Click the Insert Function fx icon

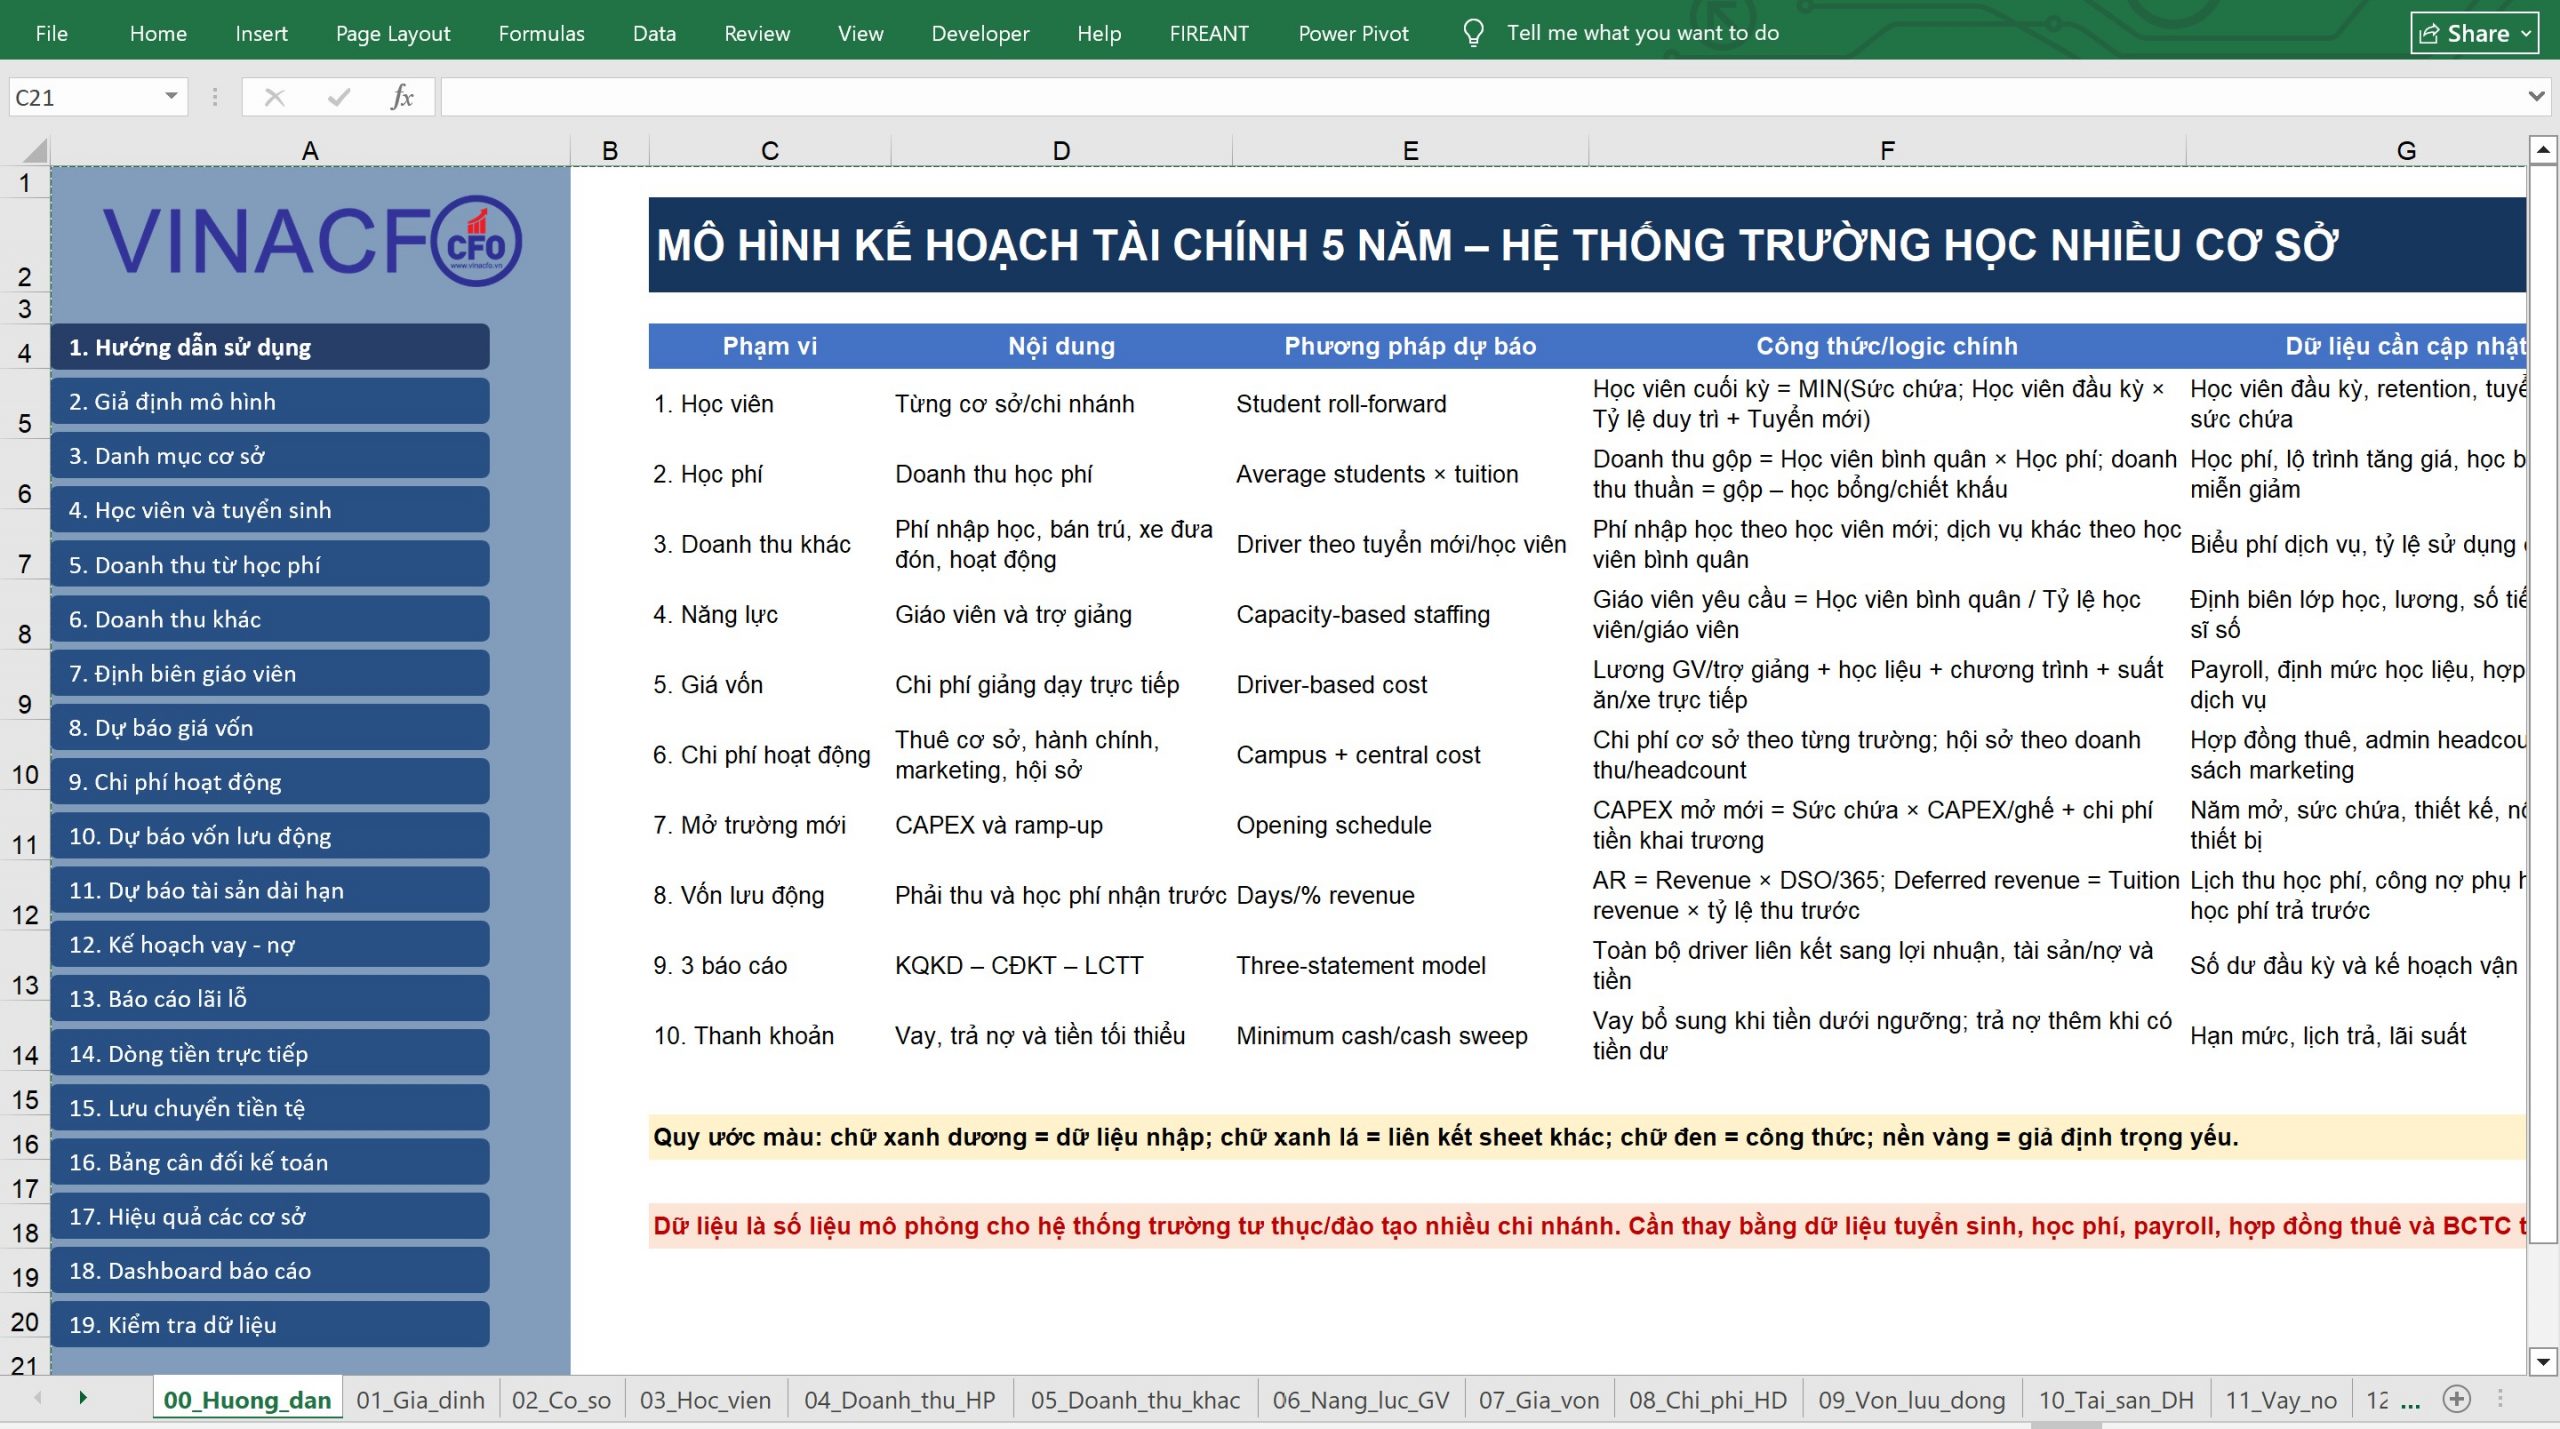tap(402, 97)
